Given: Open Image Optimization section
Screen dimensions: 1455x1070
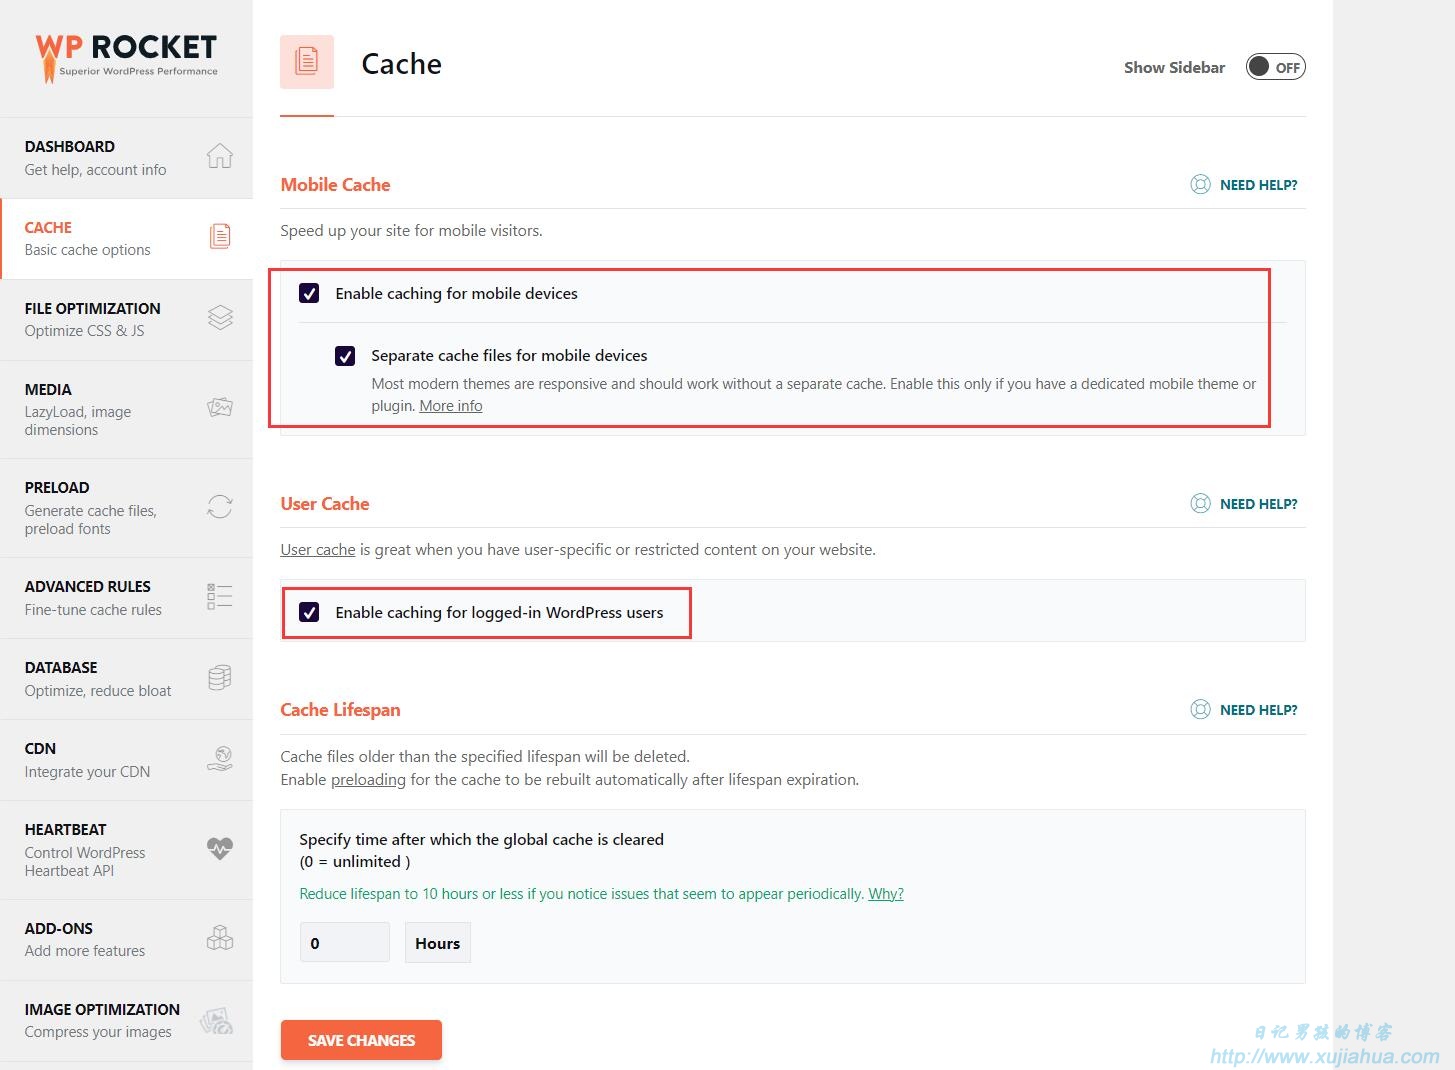Looking at the screenshot, I should 126,1021.
